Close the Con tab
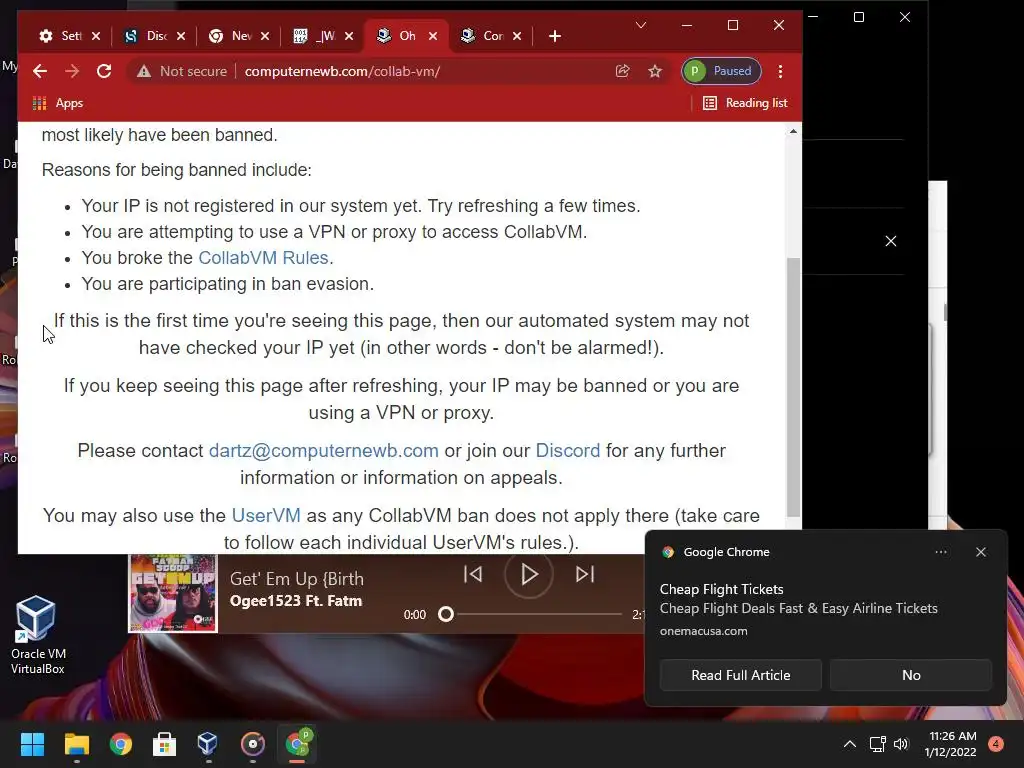 pos(517,36)
